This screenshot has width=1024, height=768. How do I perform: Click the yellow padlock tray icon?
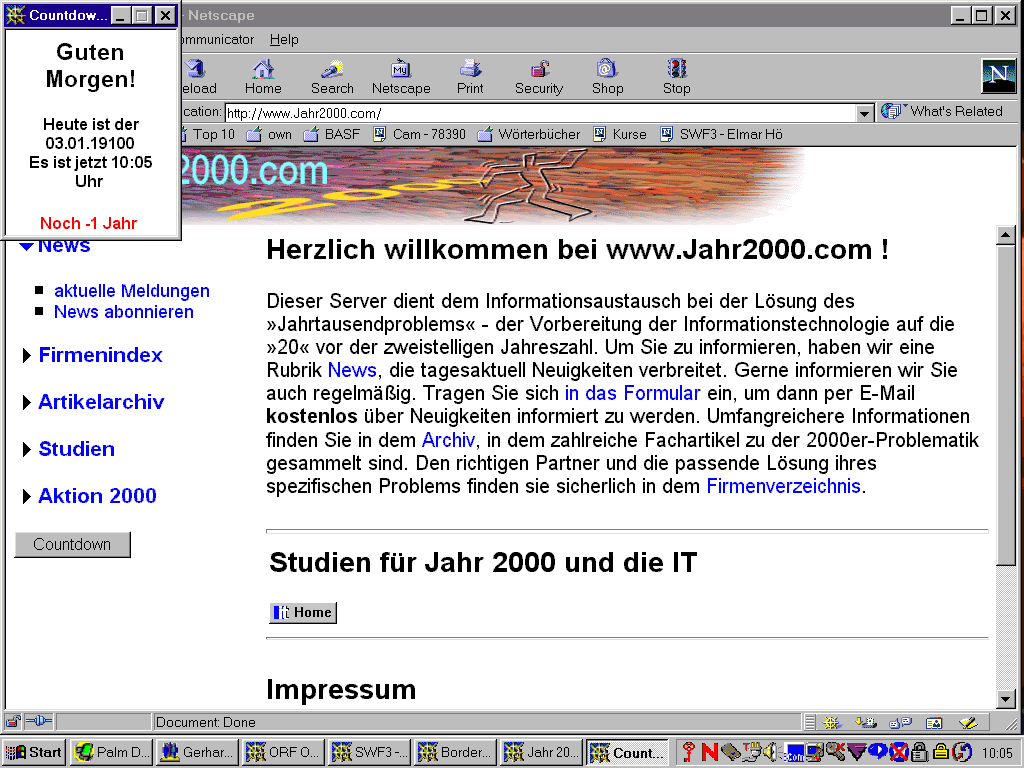pyautogui.click(x=941, y=752)
